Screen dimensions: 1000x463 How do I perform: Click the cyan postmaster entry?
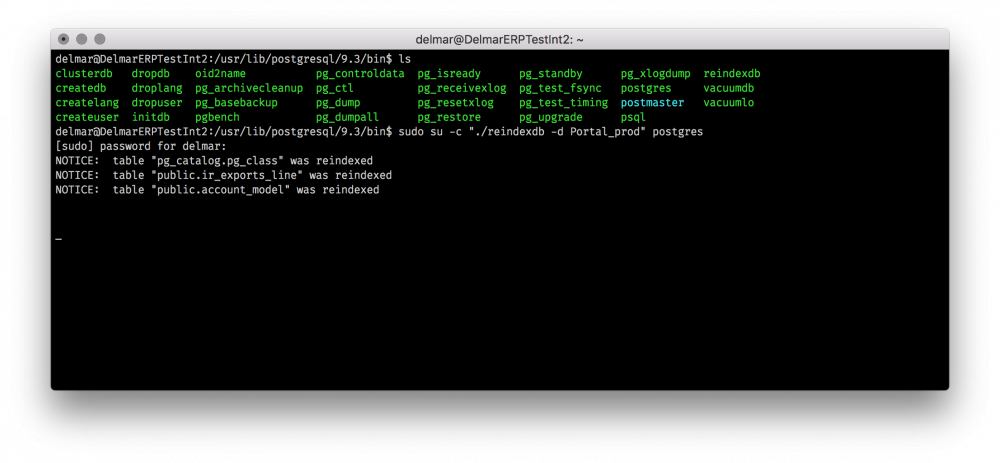tap(652, 103)
